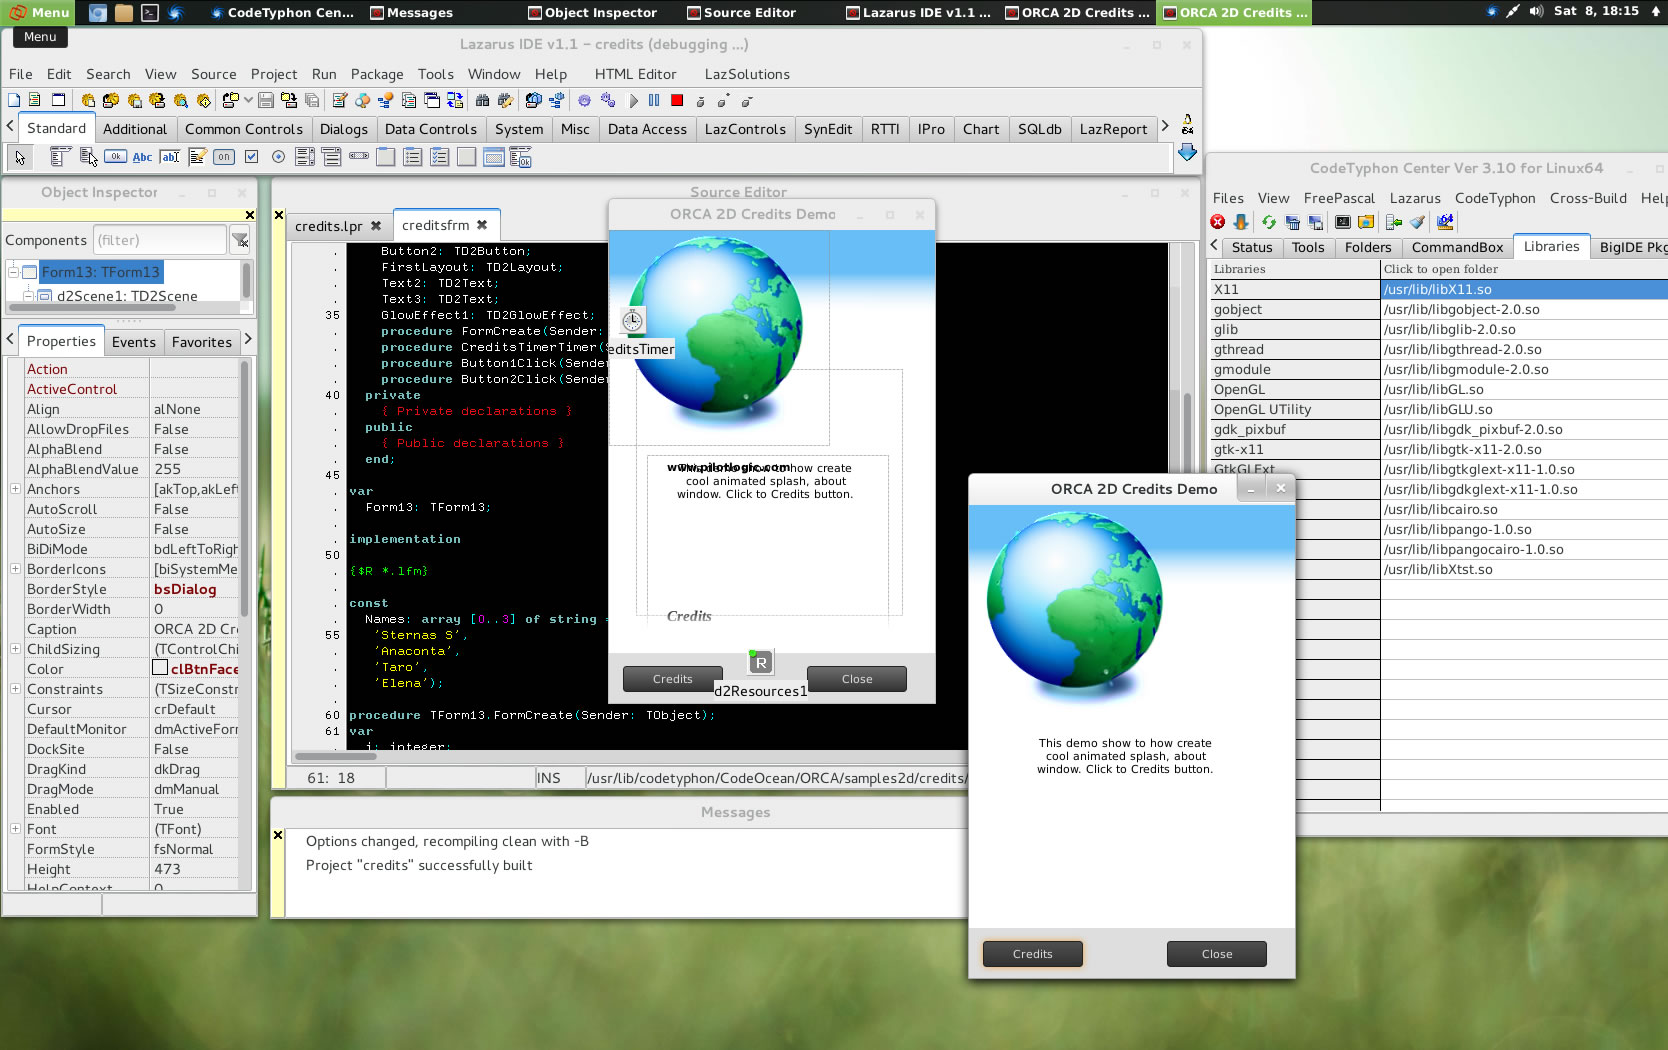Click the folder icon in CodeTyphon Center
This screenshot has width=1668, height=1050.
pyautogui.click(x=1366, y=222)
